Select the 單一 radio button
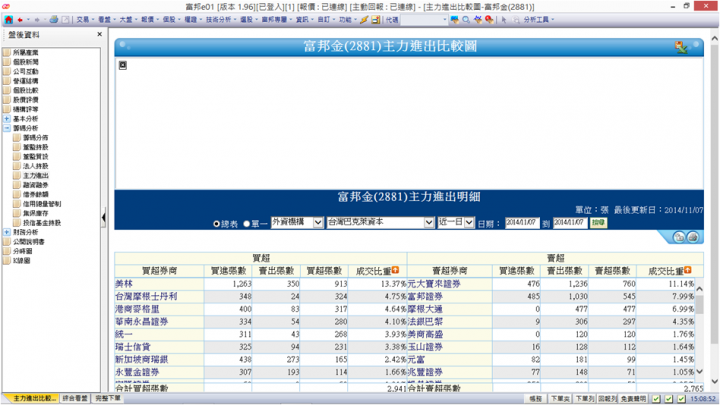Viewport: 720px width, 405px height. pos(247,224)
